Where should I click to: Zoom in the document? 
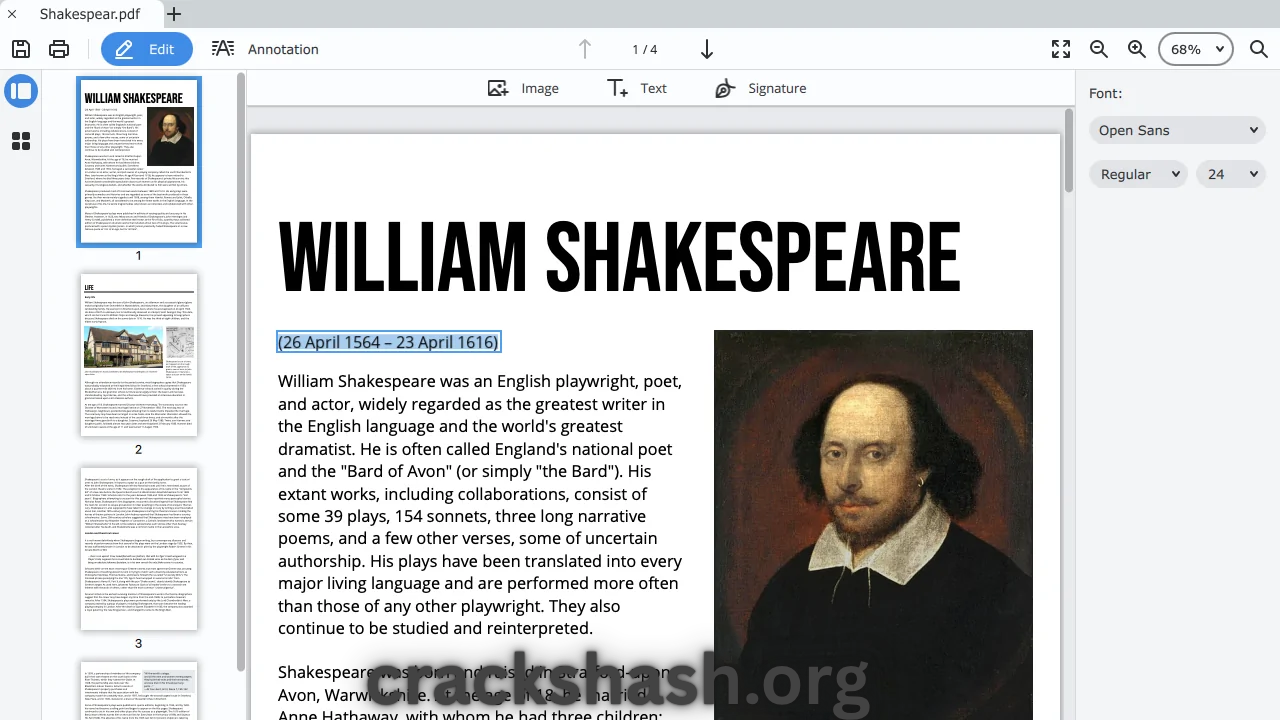pyautogui.click(x=1137, y=49)
